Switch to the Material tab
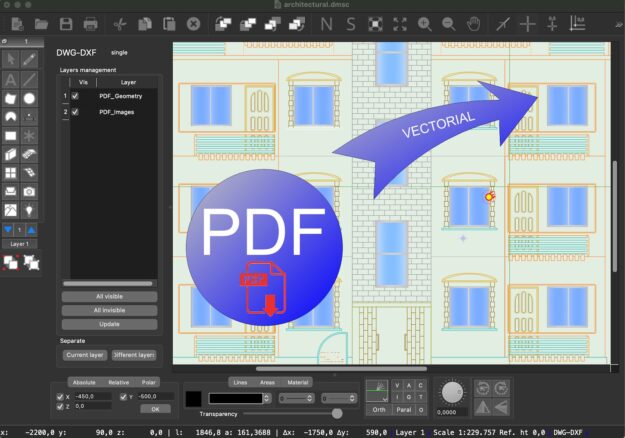Viewport: 625px width, 438px height. coord(298,382)
